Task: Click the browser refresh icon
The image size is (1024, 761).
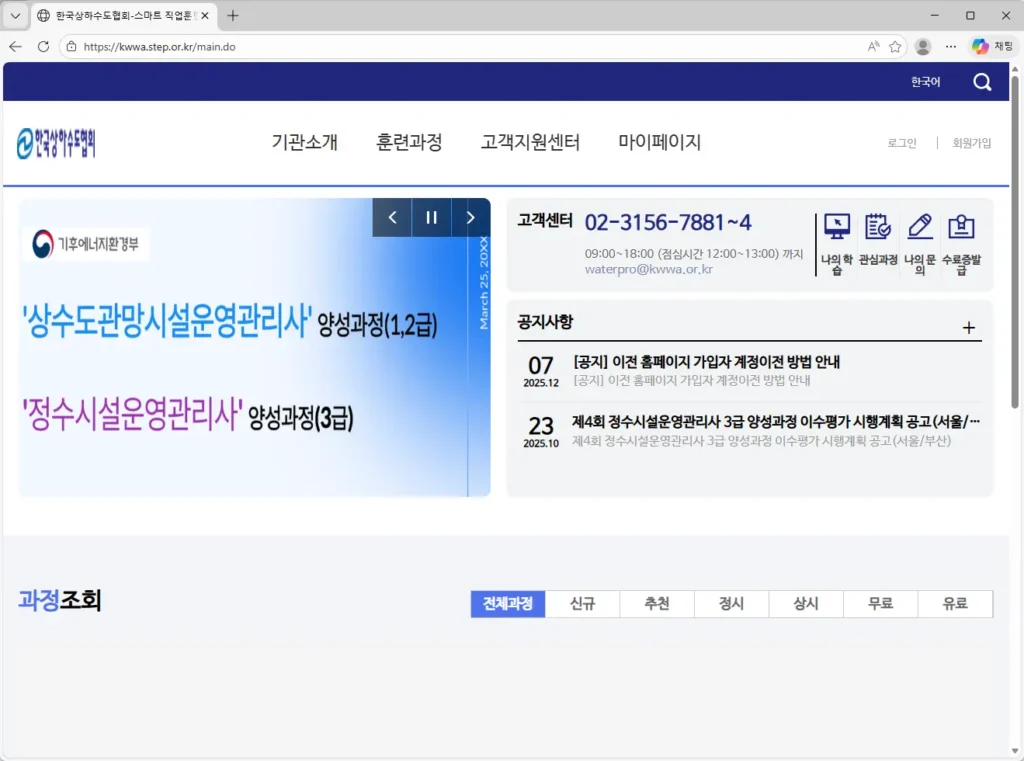Action: pyautogui.click(x=41, y=46)
